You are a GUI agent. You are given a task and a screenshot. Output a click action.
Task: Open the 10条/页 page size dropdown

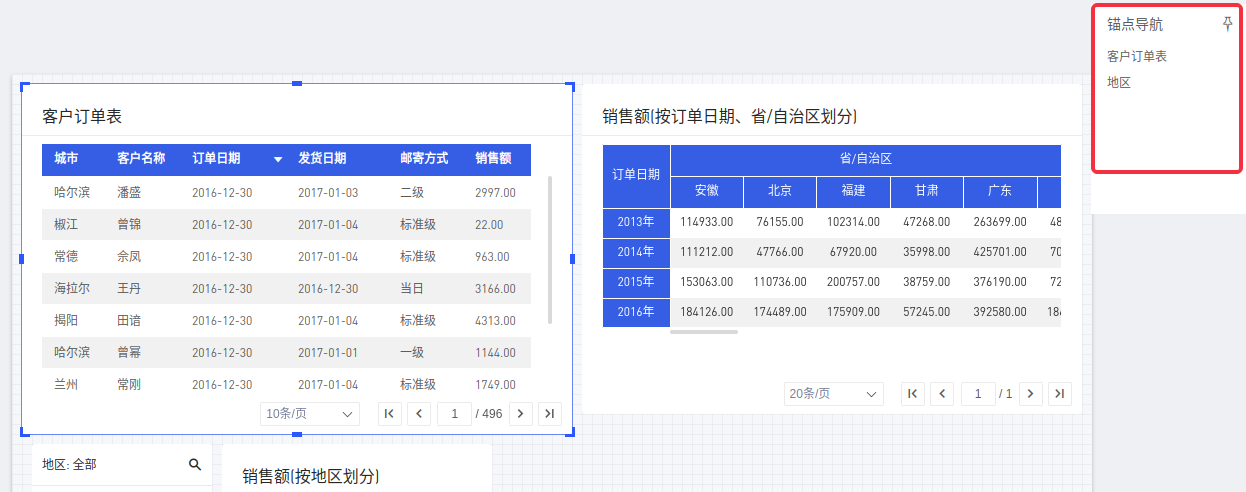click(309, 414)
